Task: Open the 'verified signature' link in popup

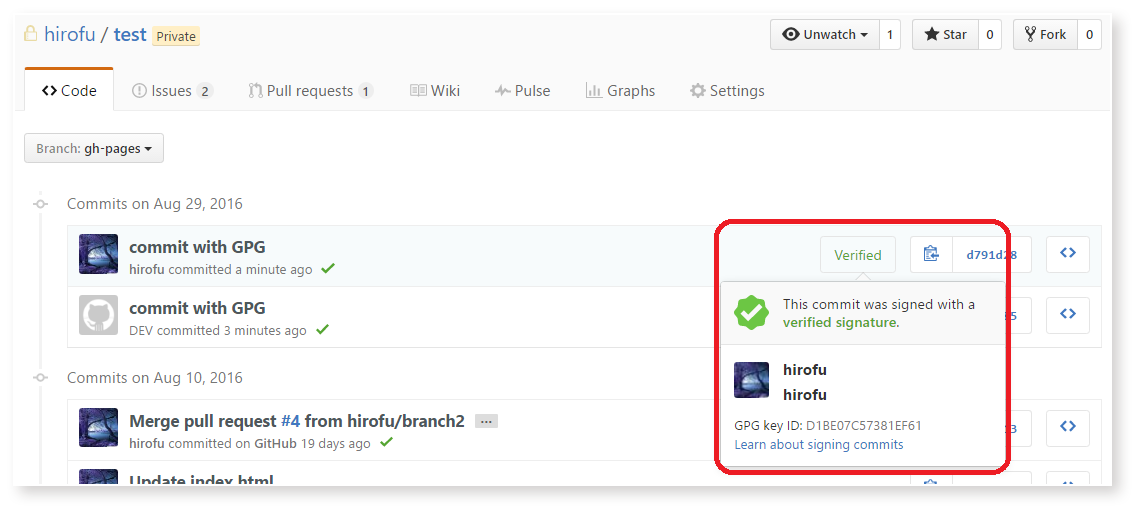Action: pos(839,323)
